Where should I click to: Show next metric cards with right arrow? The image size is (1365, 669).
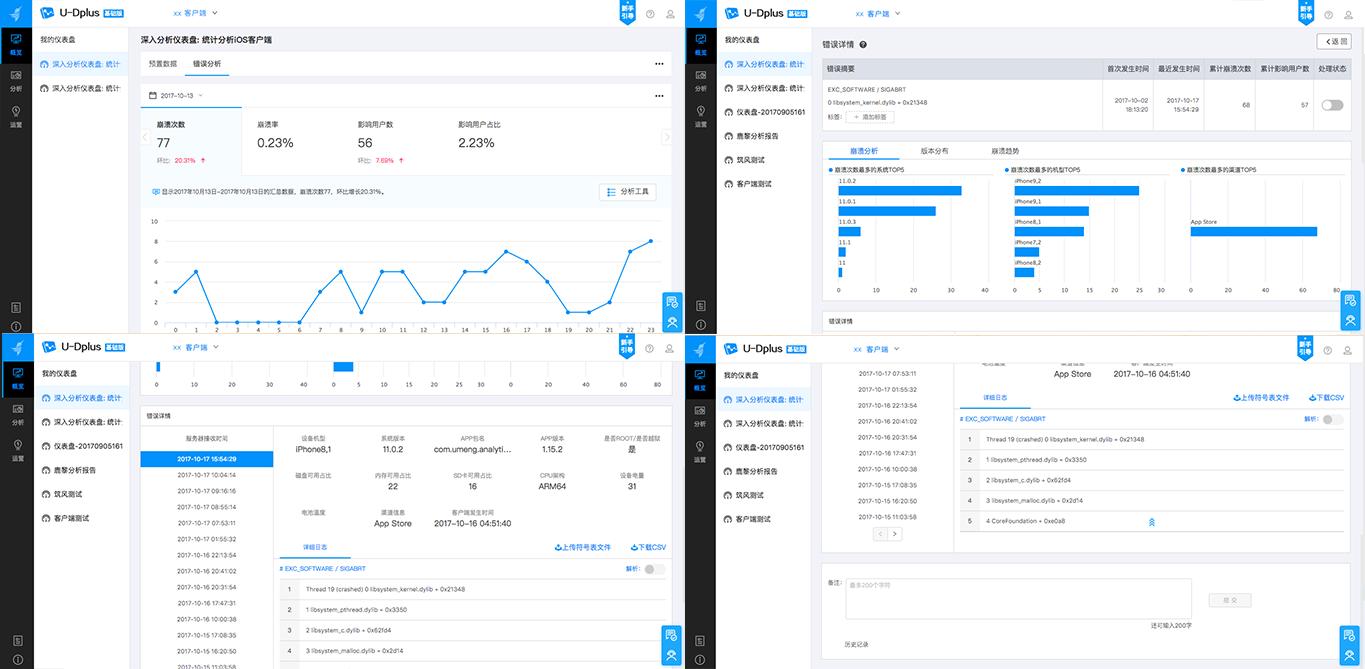click(x=667, y=137)
